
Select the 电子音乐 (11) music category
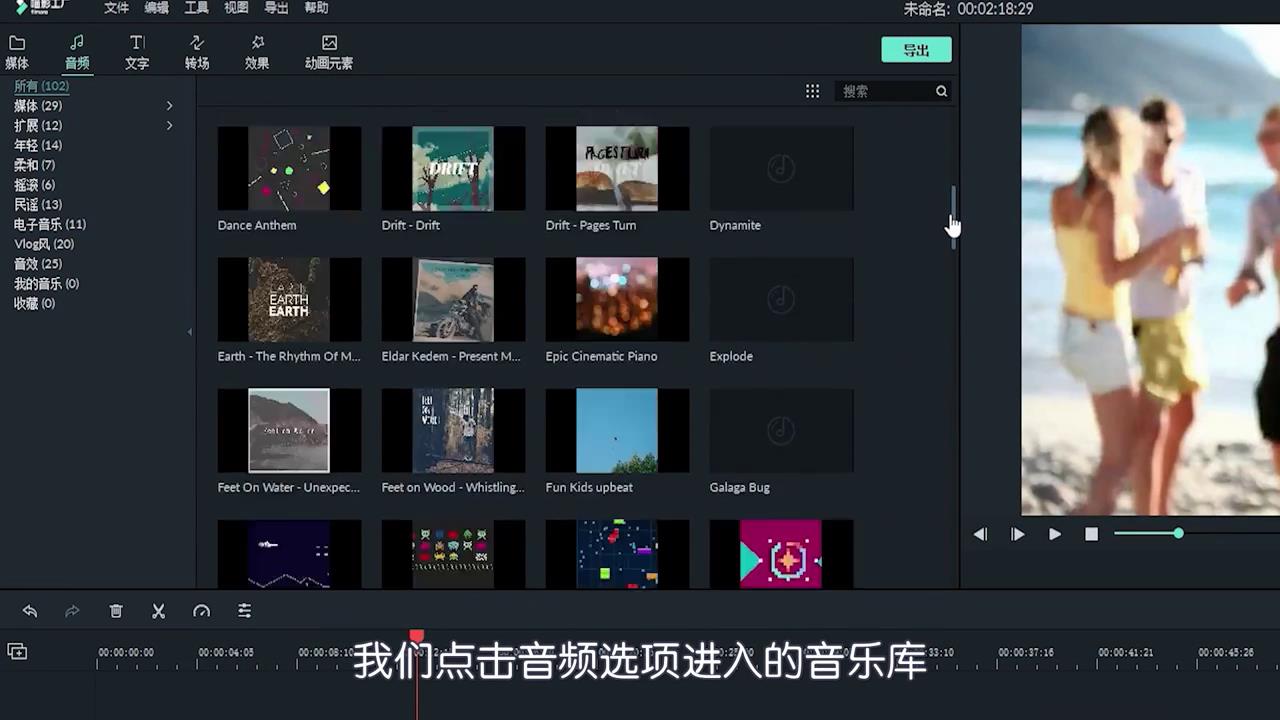coord(49,224)
